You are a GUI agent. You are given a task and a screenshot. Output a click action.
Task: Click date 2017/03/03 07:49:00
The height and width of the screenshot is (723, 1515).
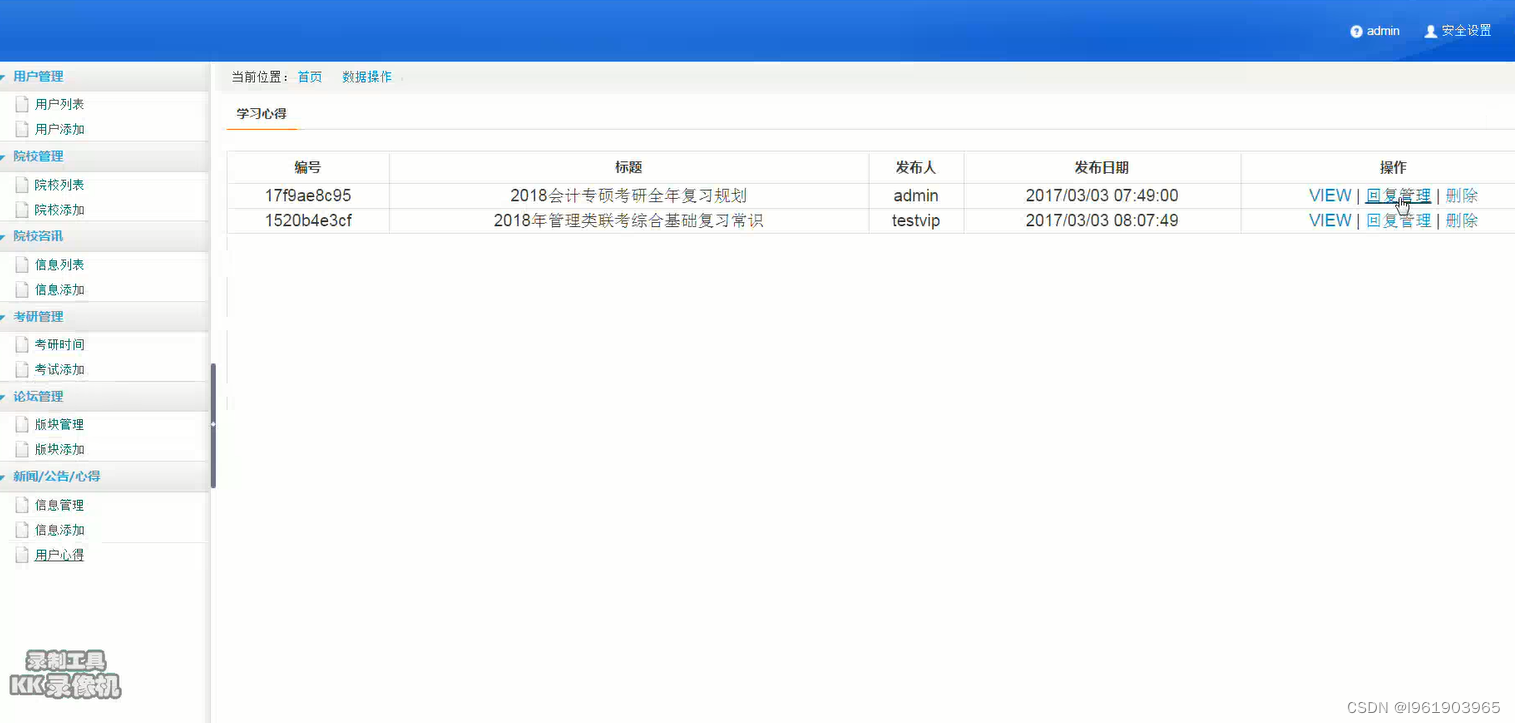[1102, 196]
